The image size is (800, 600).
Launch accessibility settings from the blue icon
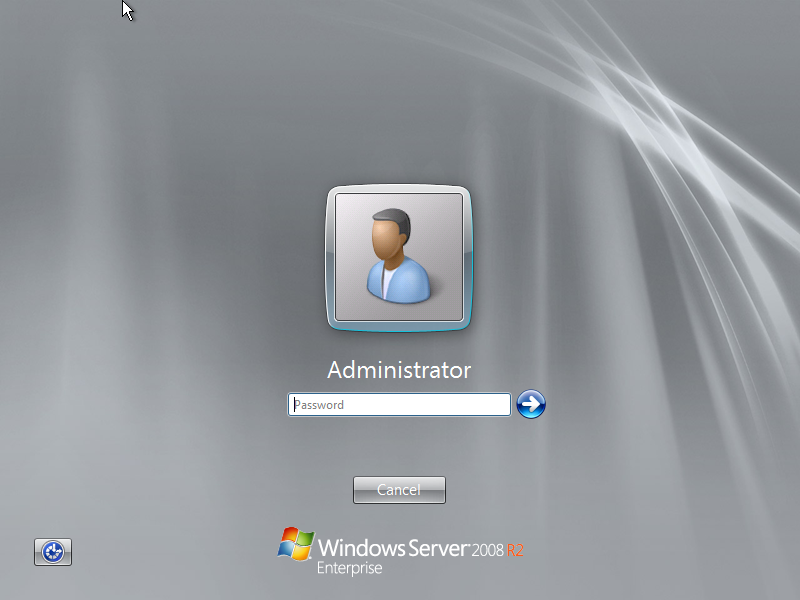[x=53, y=551]
